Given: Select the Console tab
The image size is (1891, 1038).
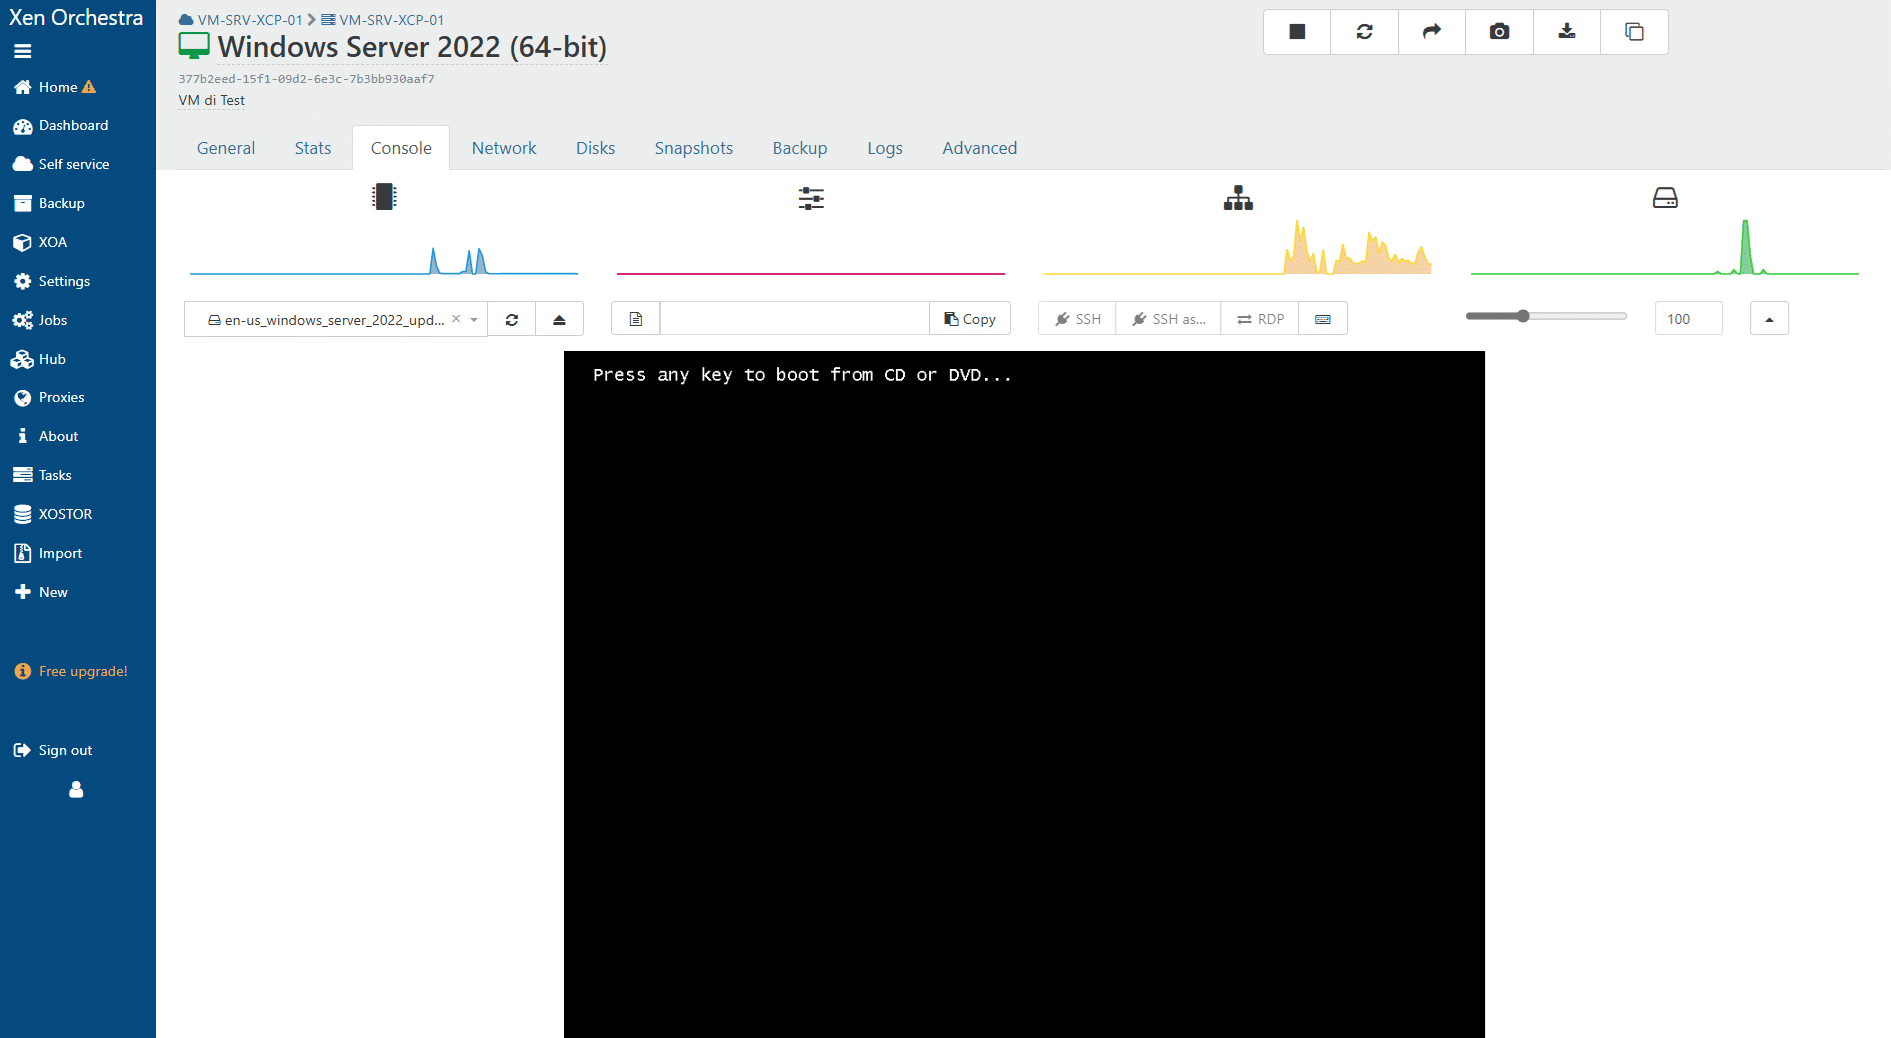Looking at the screenshot, I should (x=401, y=148).
